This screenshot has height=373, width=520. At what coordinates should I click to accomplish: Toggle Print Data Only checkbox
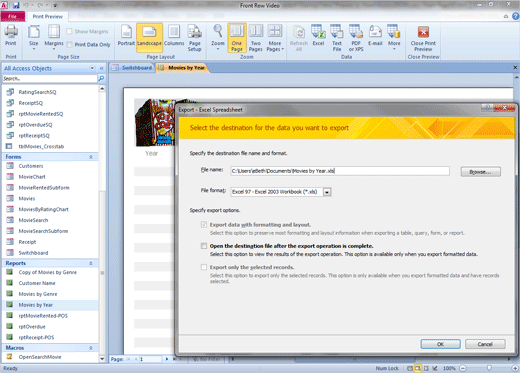(x=69, y=44)
